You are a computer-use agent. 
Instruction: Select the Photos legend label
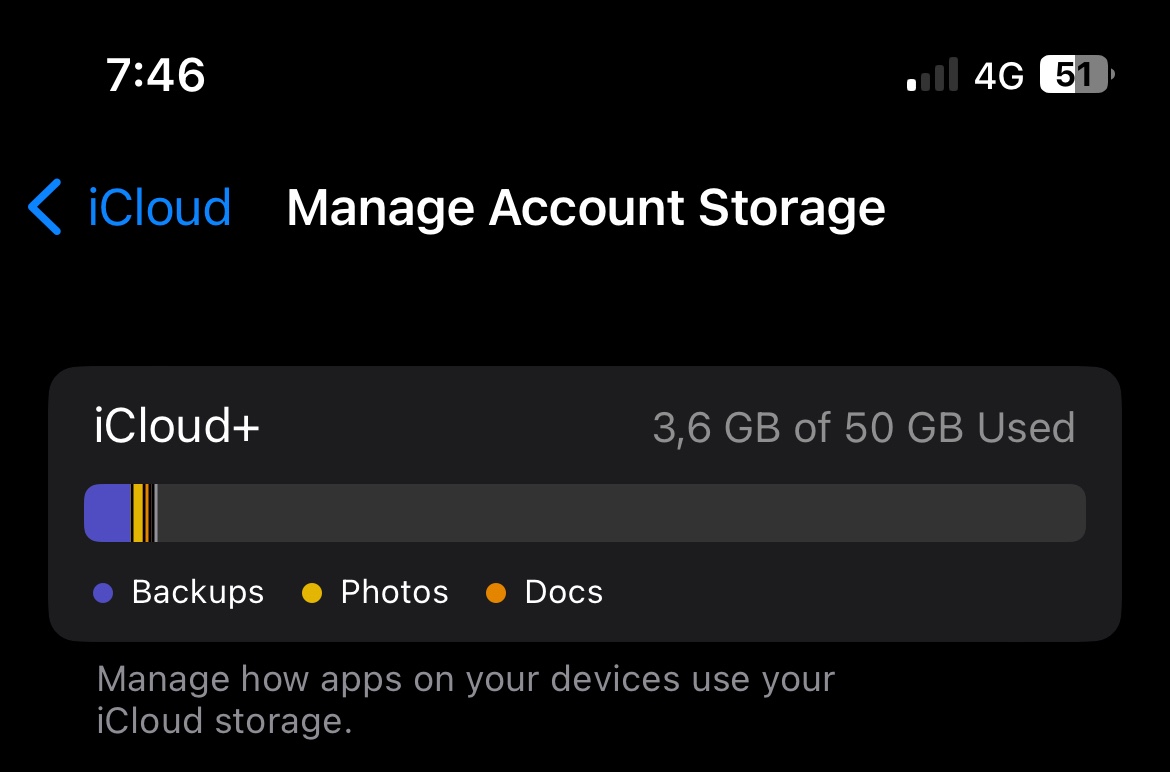(395, 592)
